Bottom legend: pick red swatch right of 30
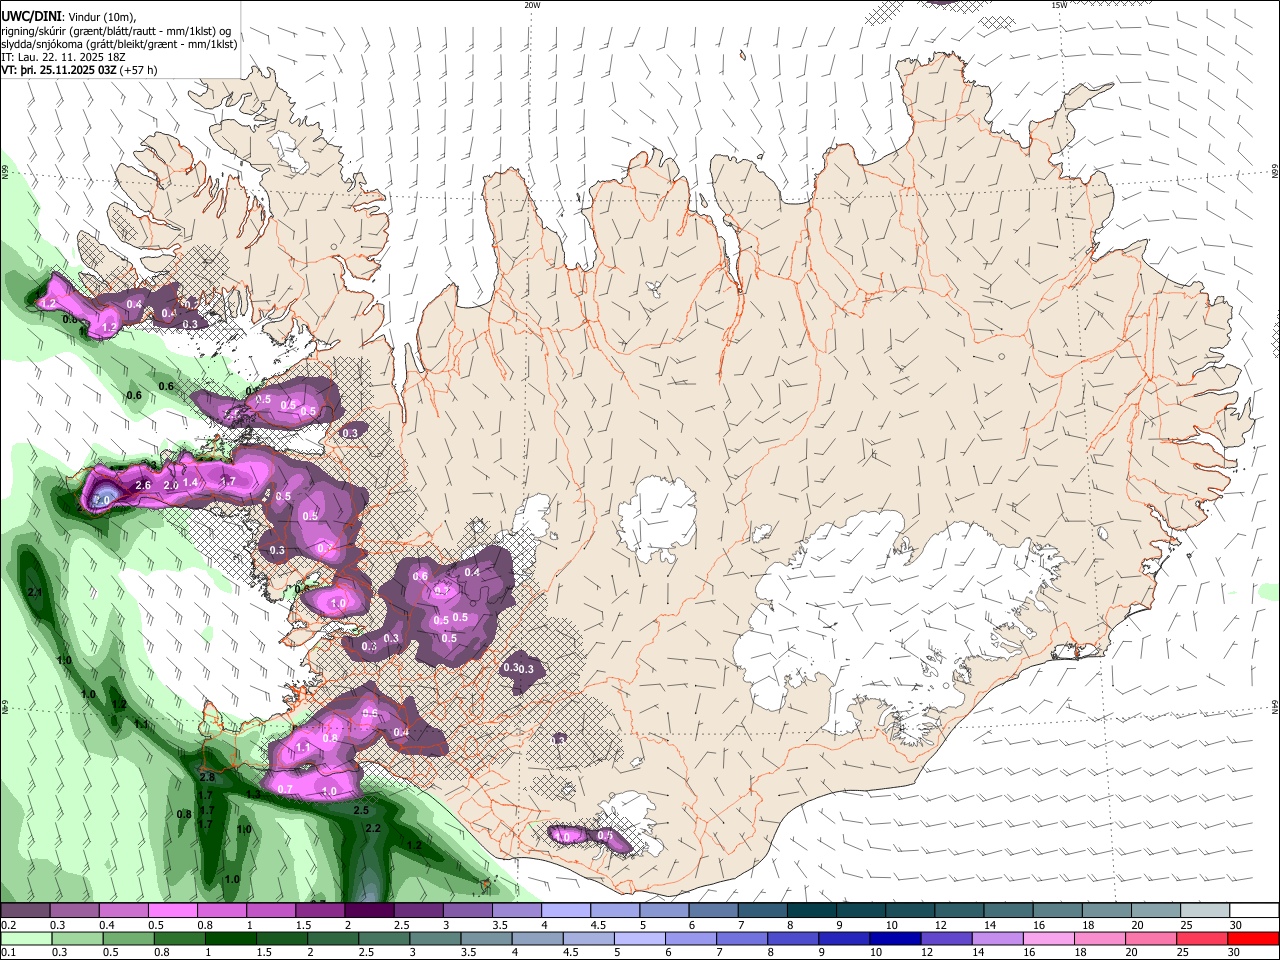The image size is (1280, 960). (x=1253, y=938)
